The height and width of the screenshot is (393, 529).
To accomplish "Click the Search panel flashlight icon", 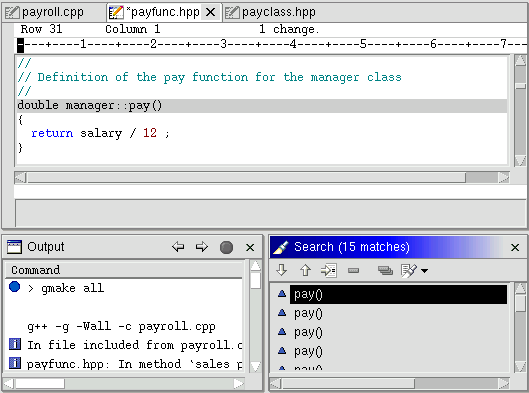I will pyautogui.click(x=281, y=247).
